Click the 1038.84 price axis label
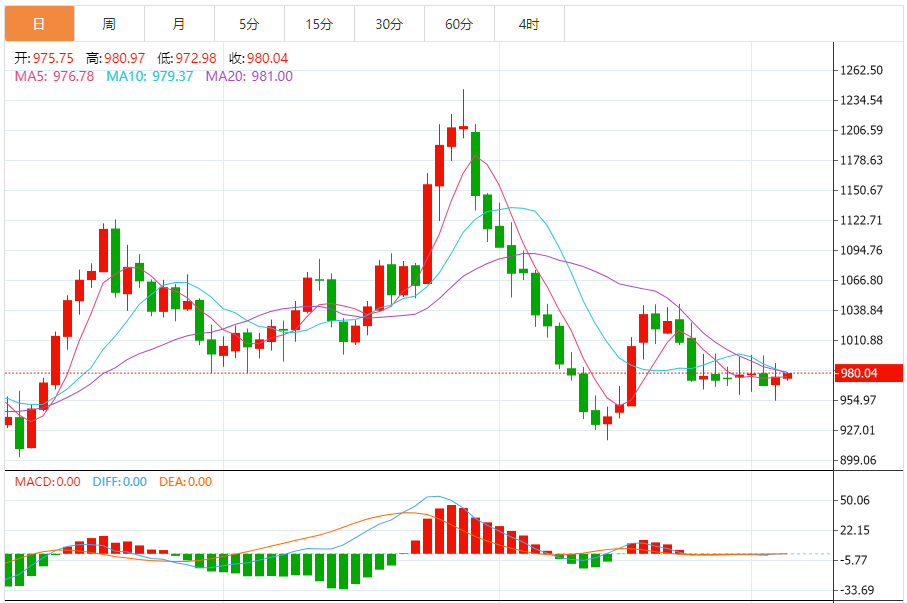 tap(861, 310)
